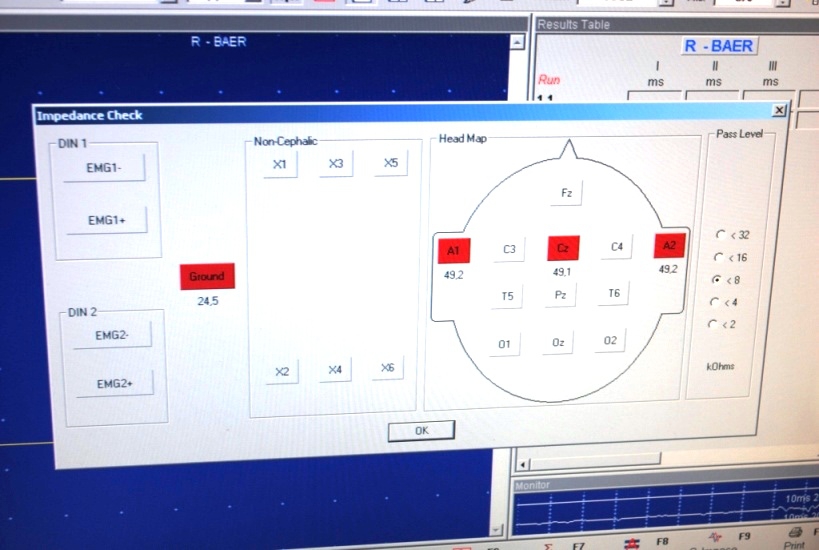
Task: Click the EMG2+ electrode button
Action: coord(115,384)
